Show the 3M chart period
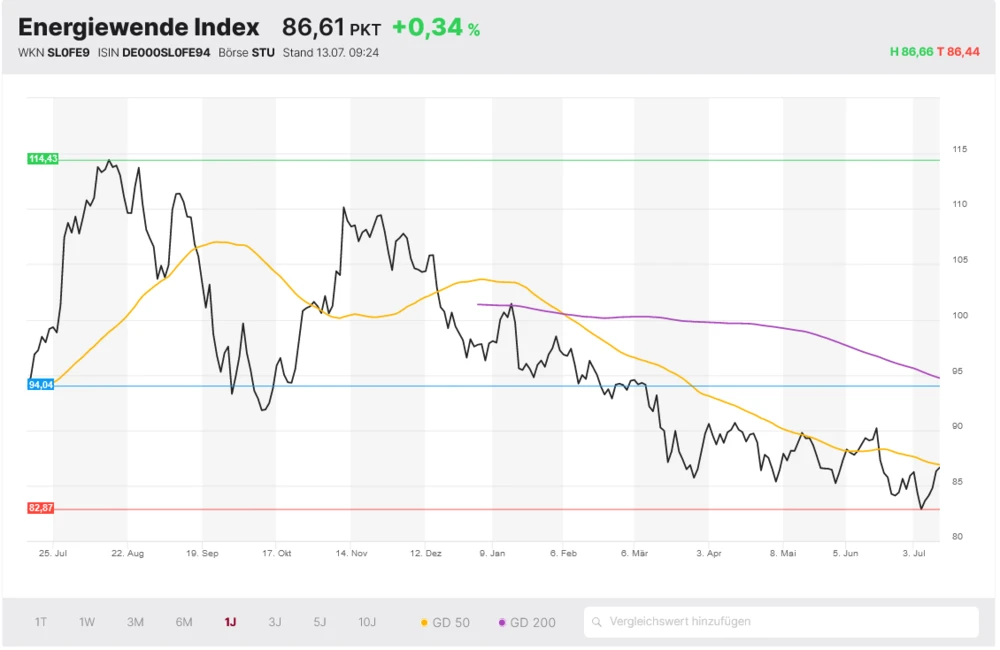Screen dimensions: 1000x650 point(135,622)
